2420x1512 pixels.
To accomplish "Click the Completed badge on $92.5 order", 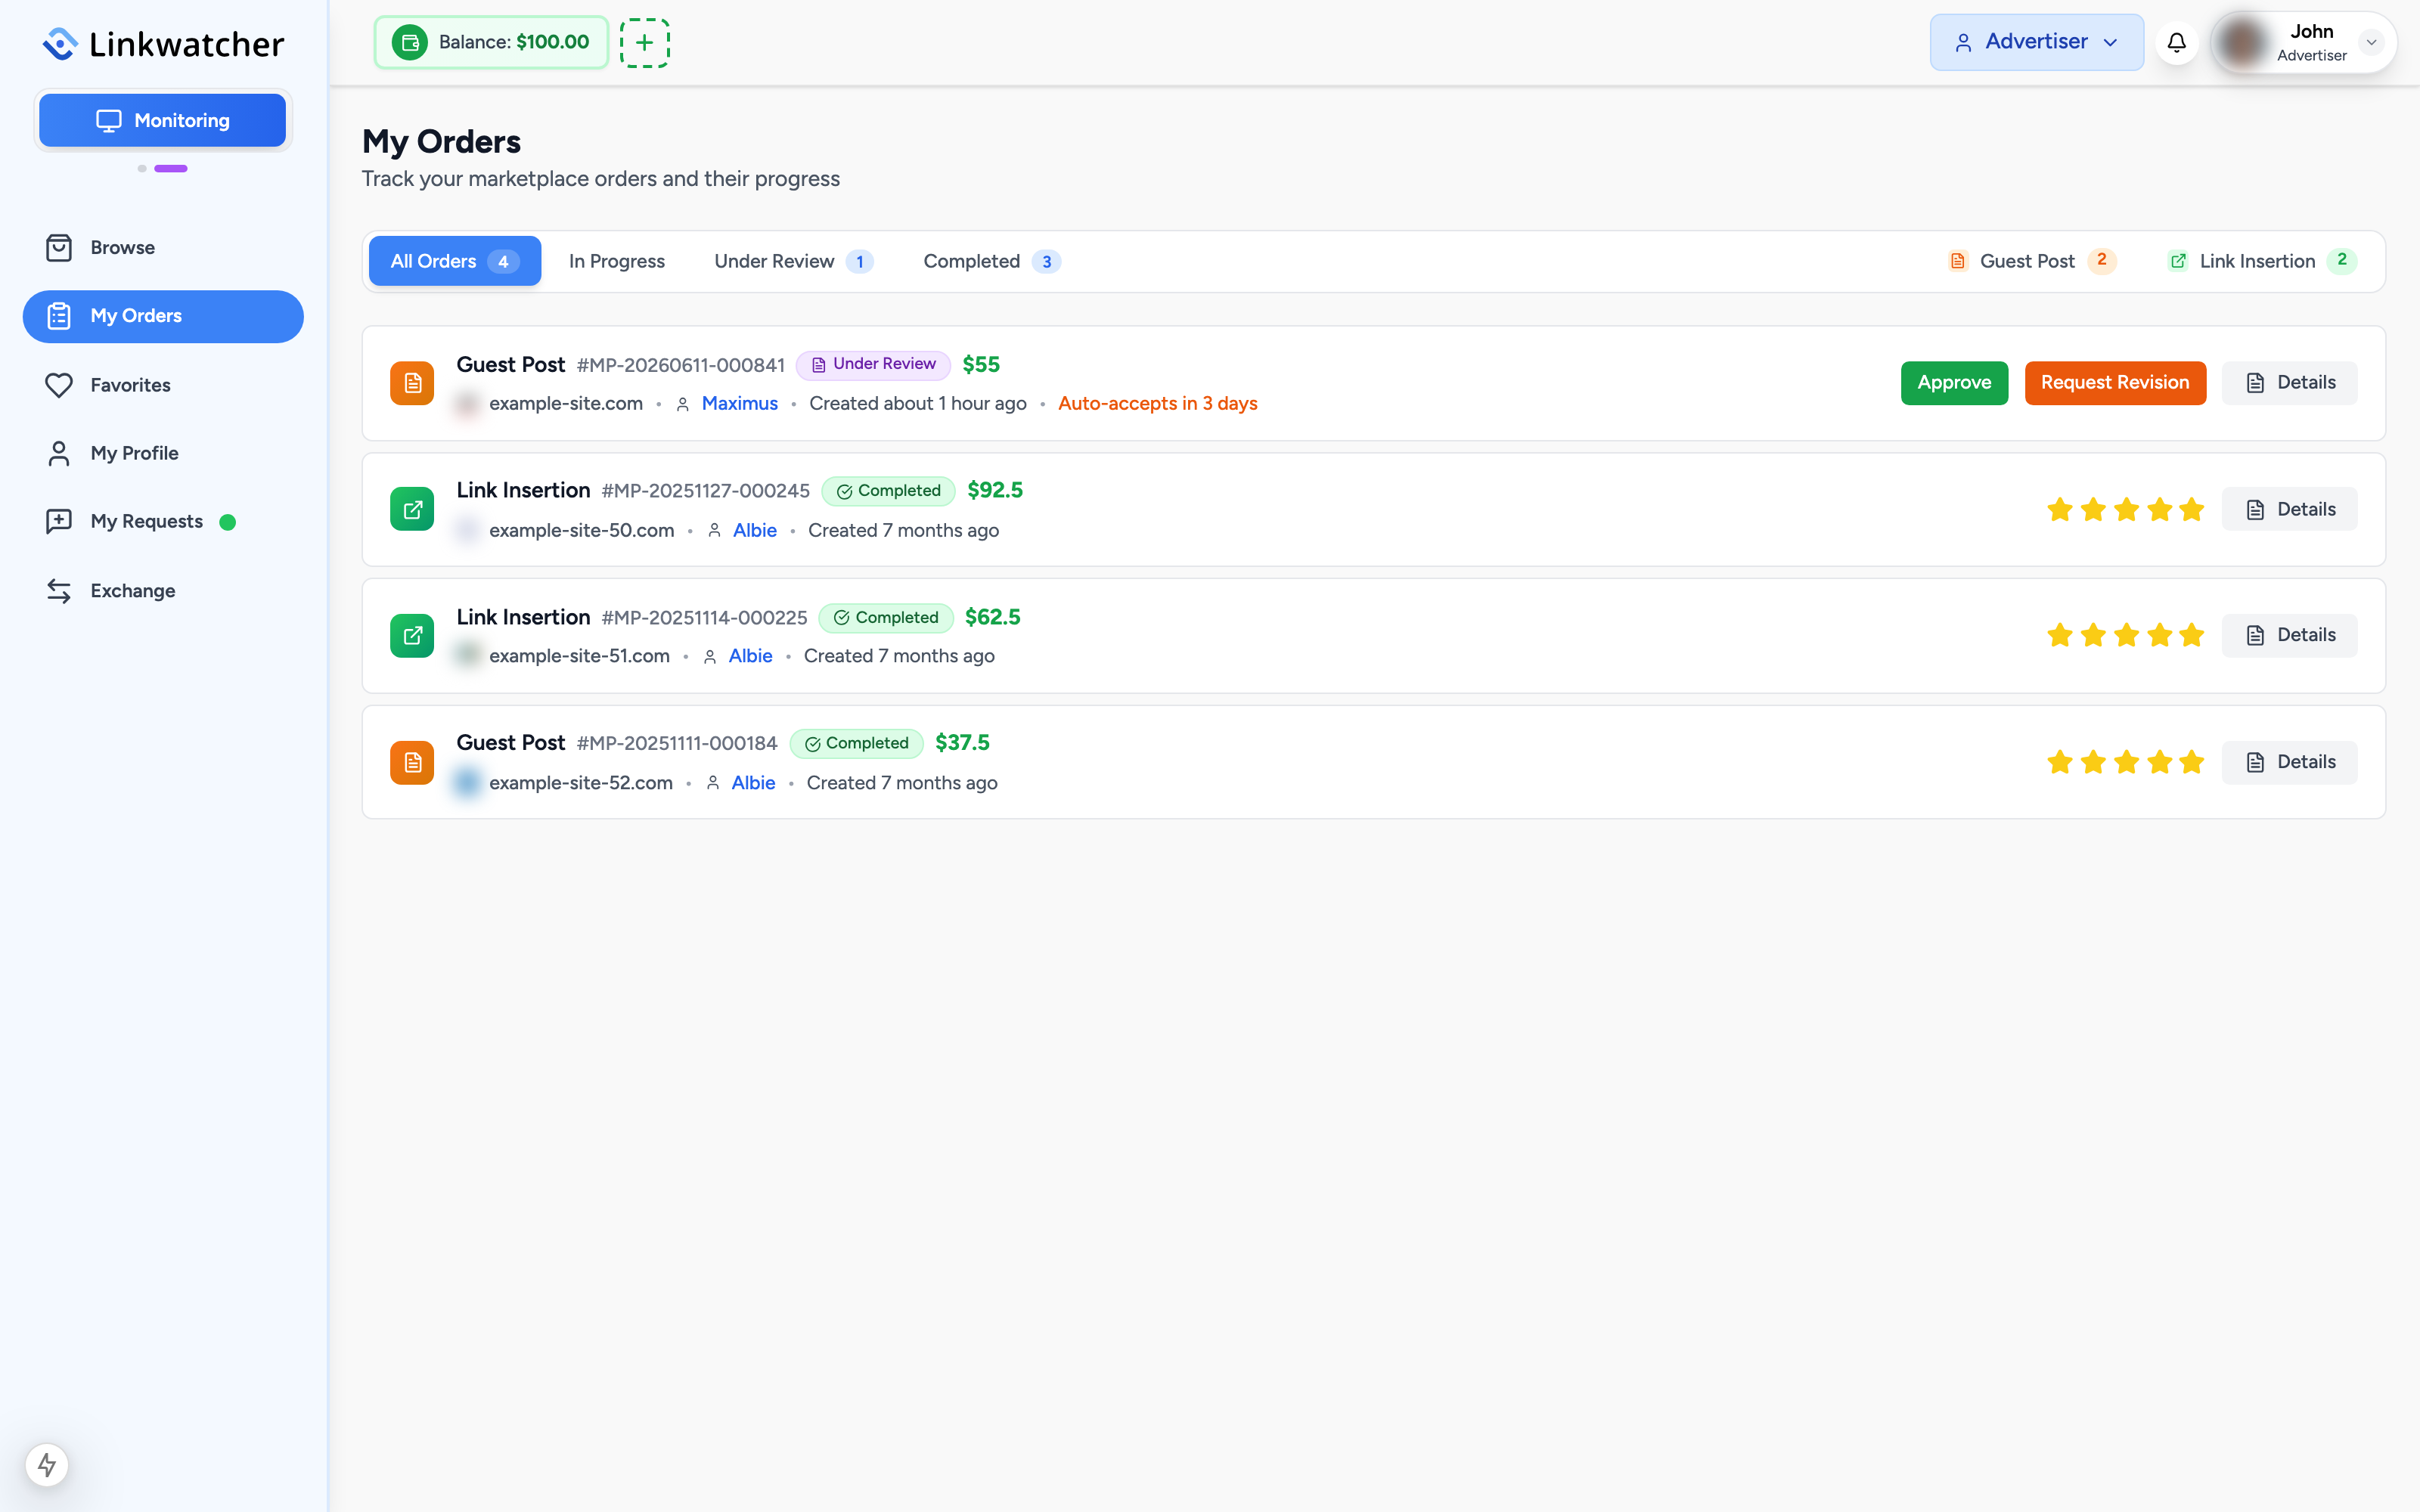I will coord(888,491).
